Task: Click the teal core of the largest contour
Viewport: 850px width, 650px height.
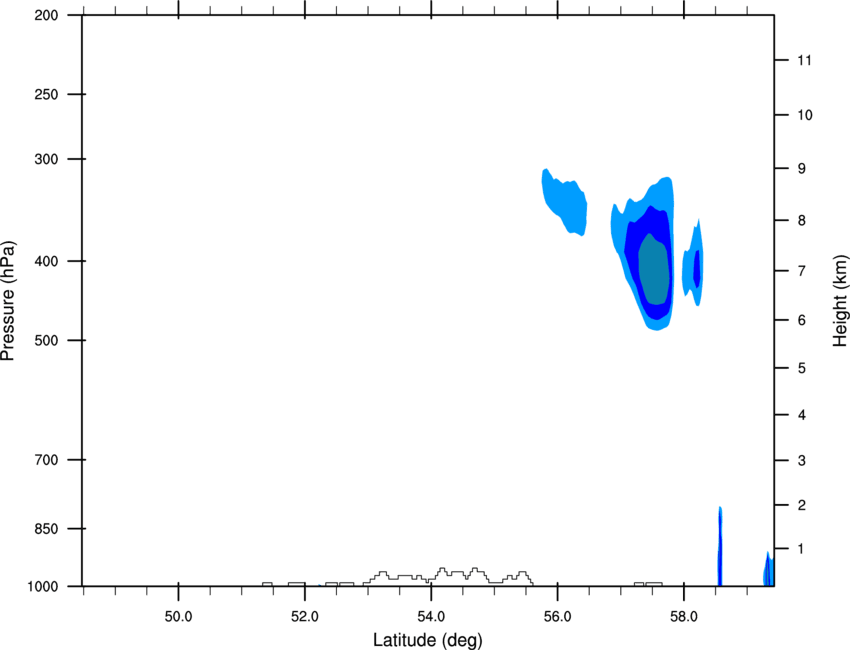Action: pos(653,269)
